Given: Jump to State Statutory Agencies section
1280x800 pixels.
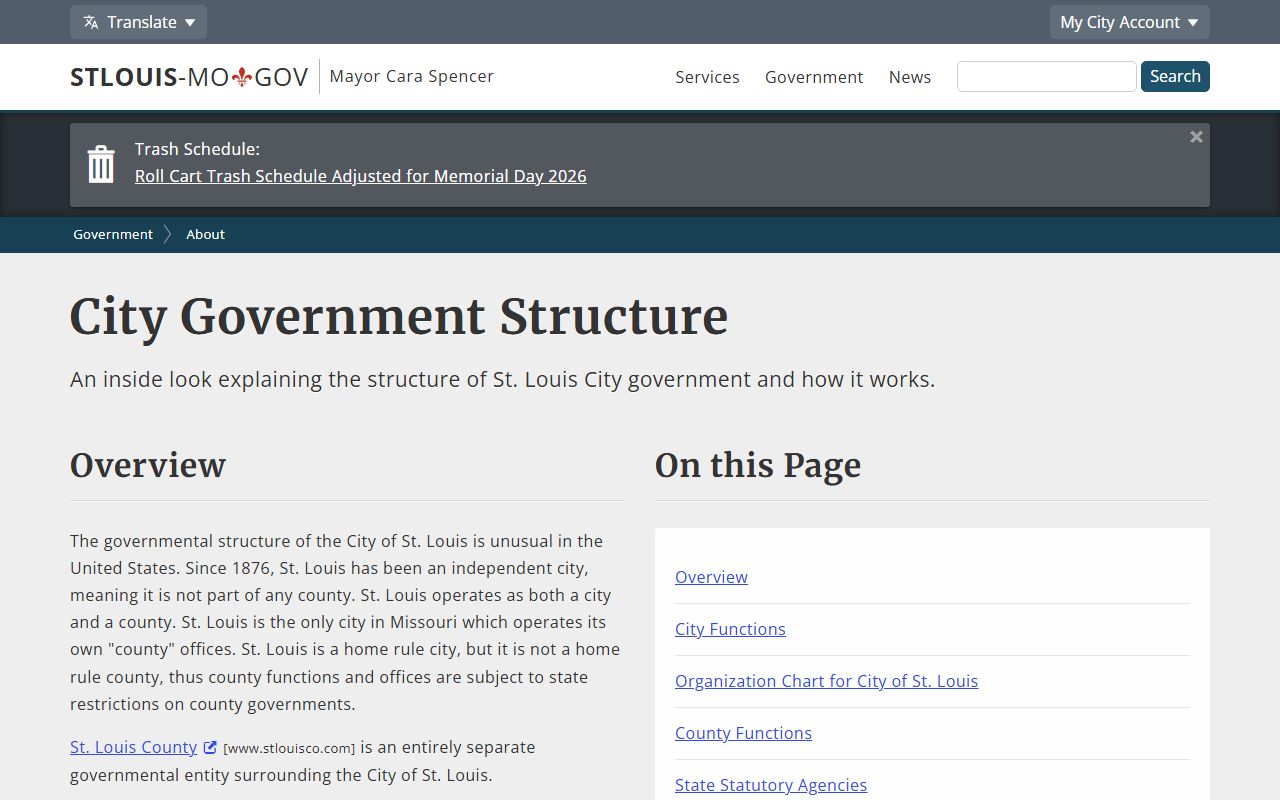Looking at the screenshot, I should tap(771, 785).
